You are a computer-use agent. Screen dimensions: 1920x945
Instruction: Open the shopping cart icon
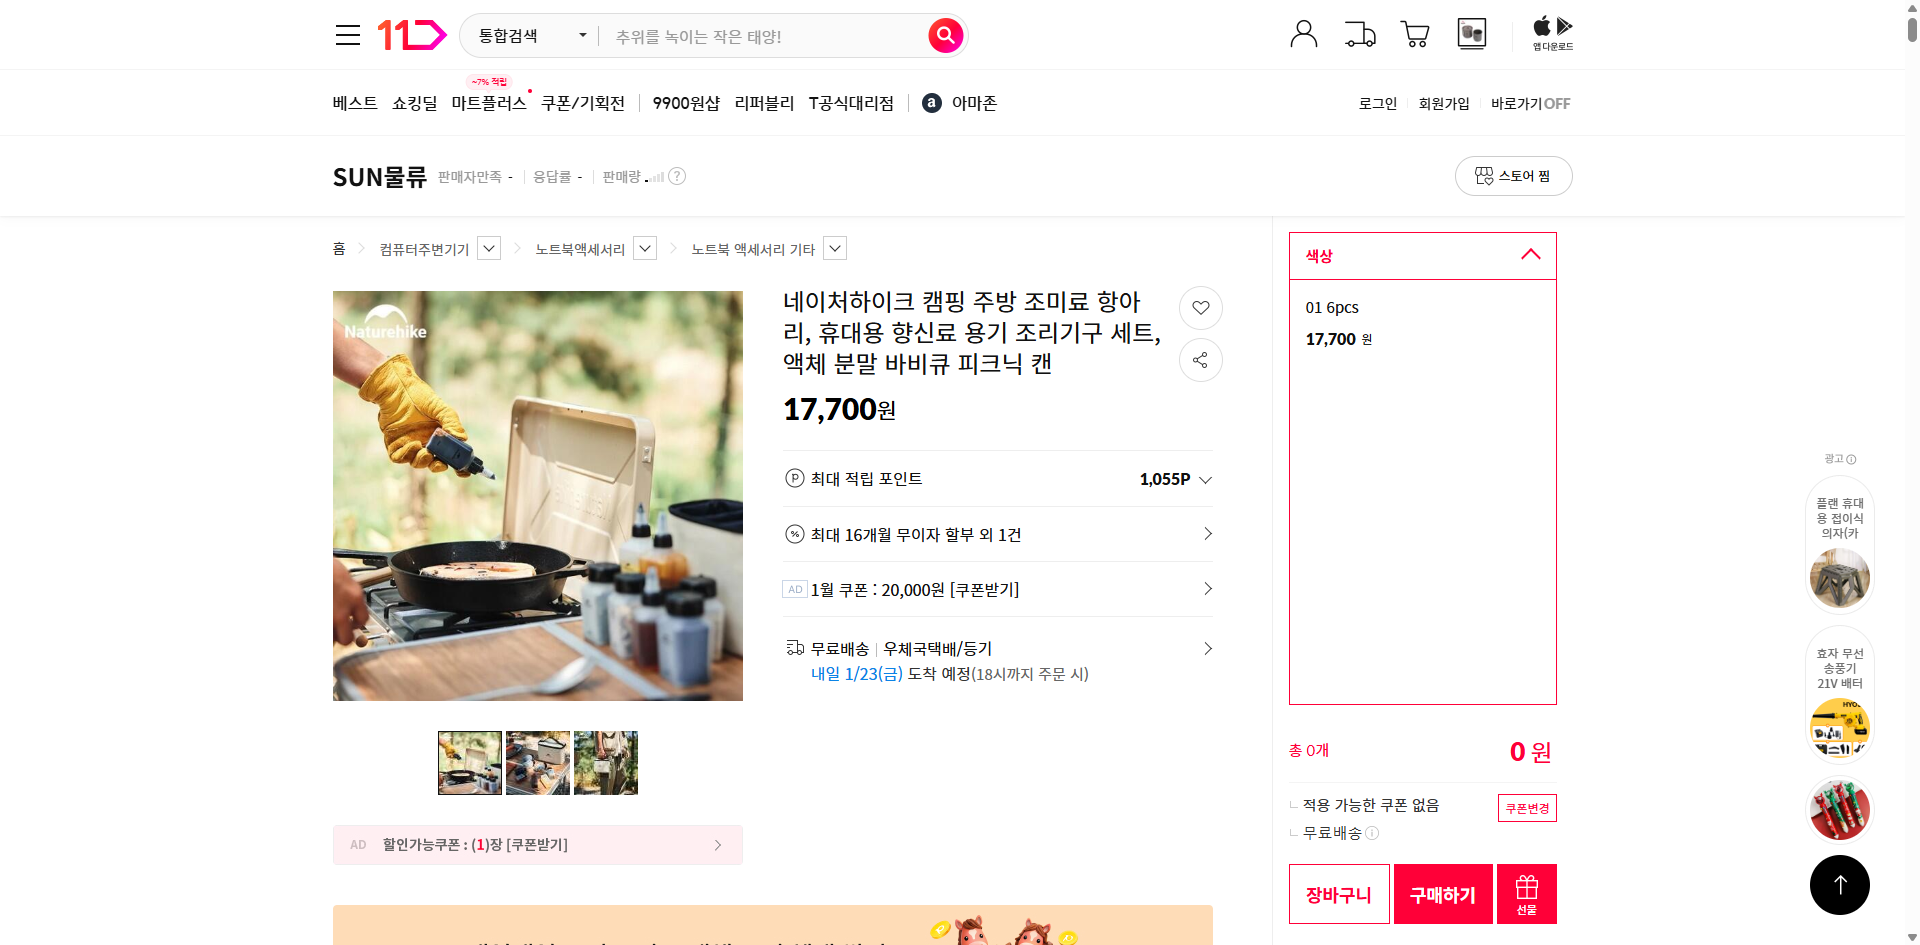(x=1414, y=34)
